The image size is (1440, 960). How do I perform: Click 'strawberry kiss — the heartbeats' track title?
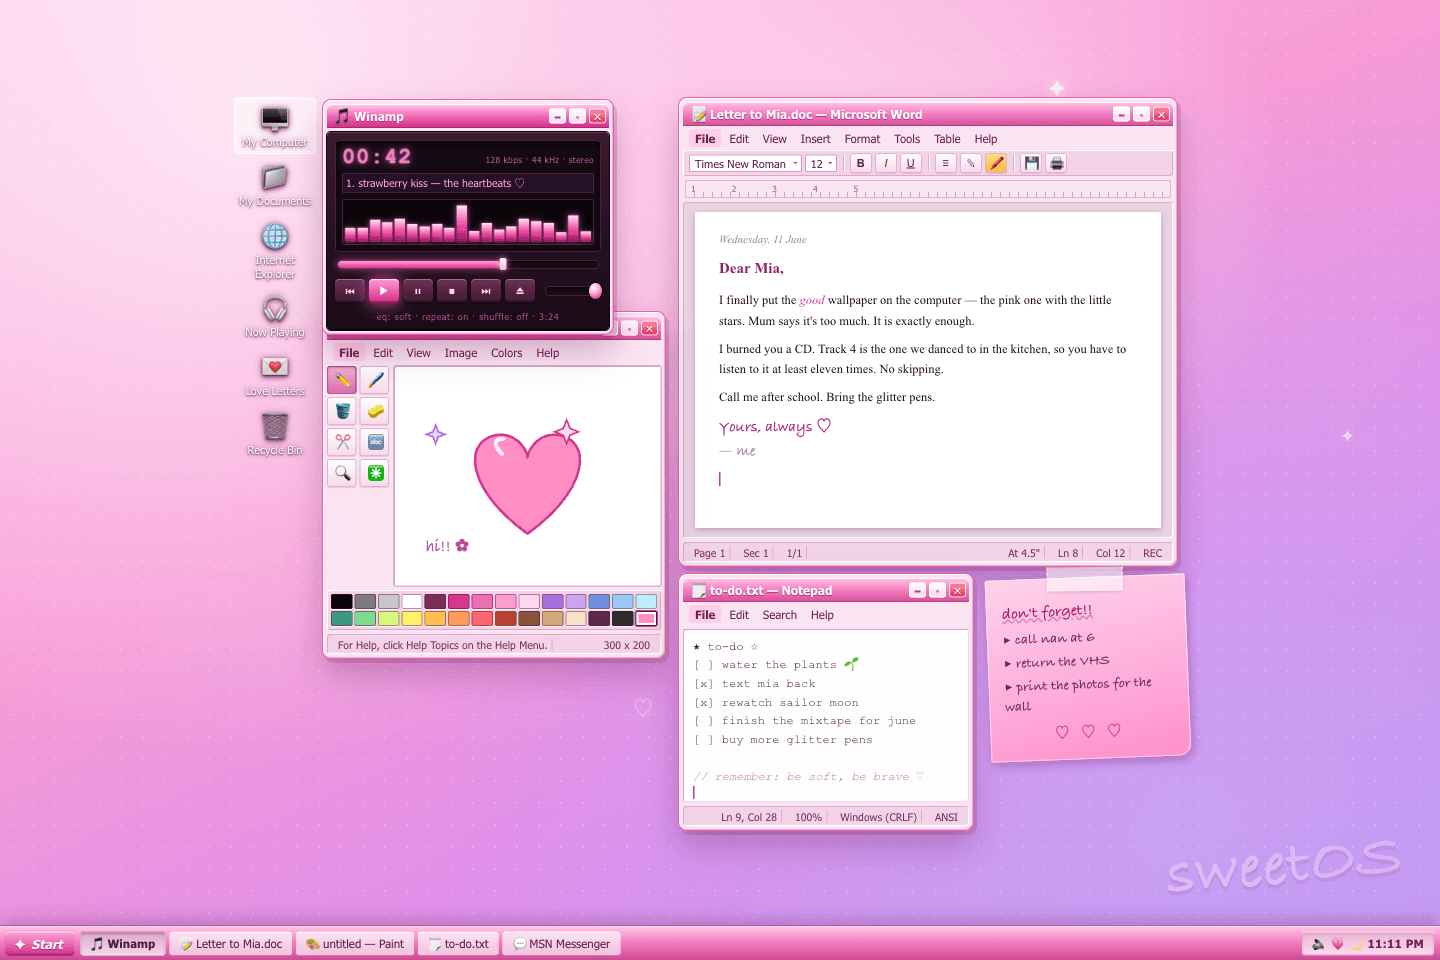468,183
